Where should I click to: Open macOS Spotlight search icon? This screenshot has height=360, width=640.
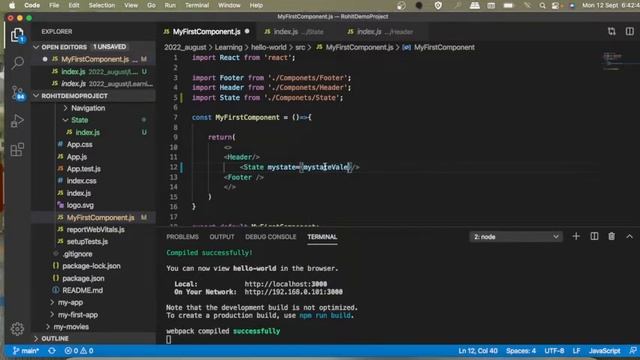542,5
